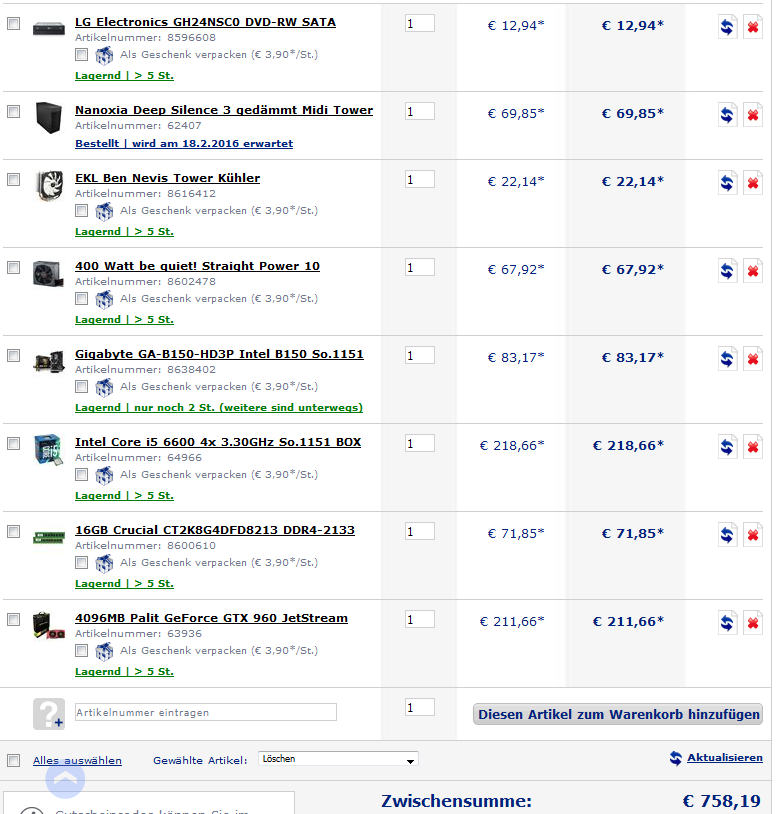777x814 pixels.
Task: Check the Alles auswählen checkbox
Action: pos(13,761)
